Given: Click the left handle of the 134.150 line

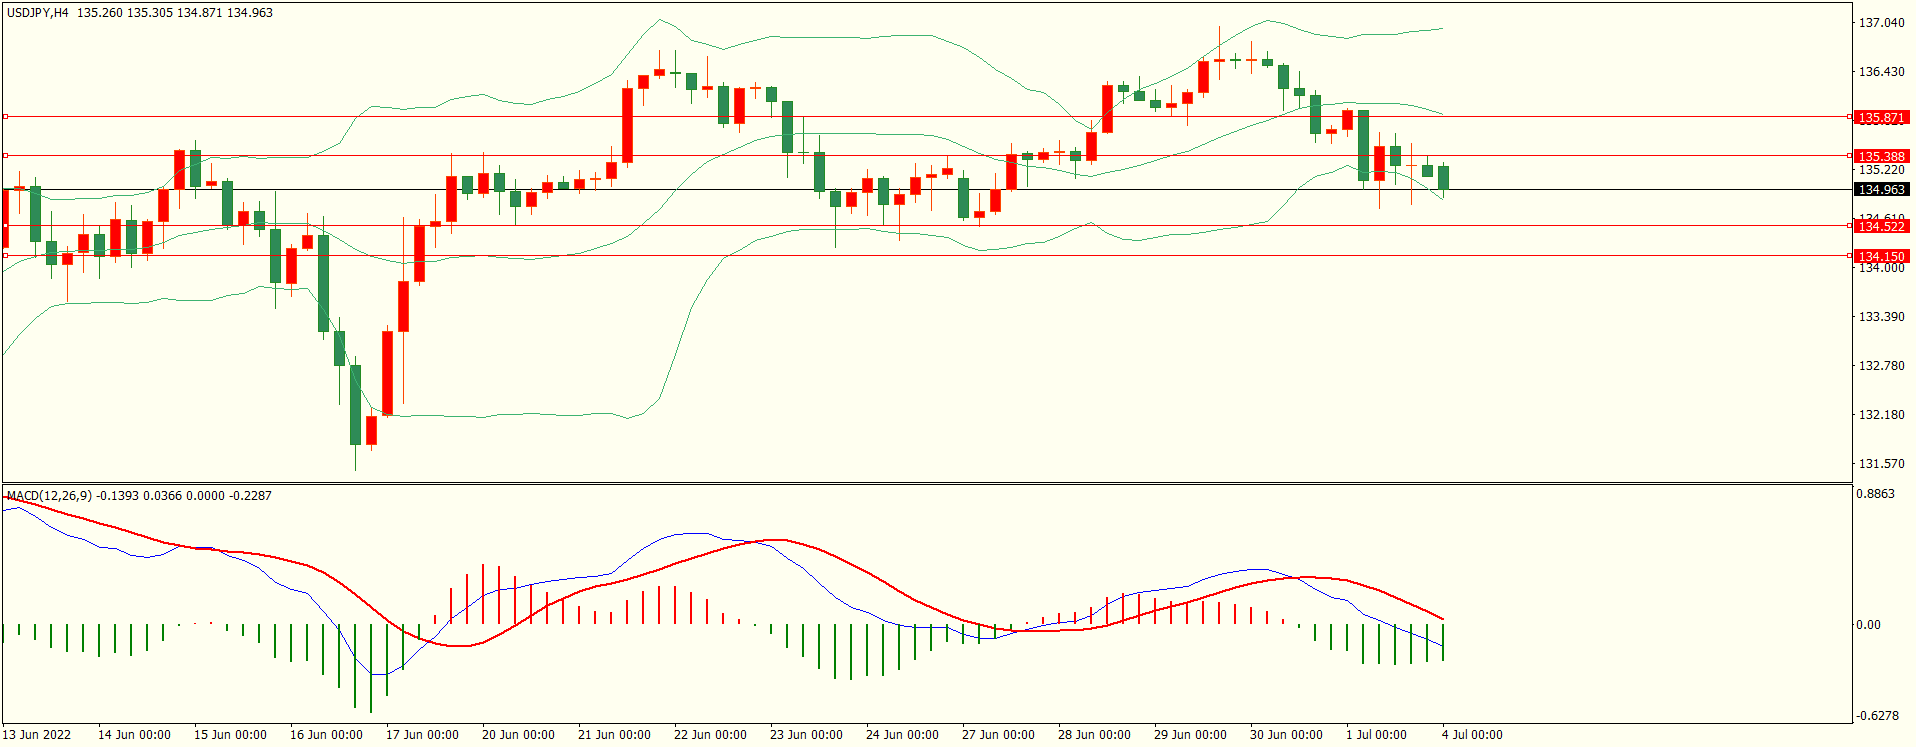Looking at the screenshot, I should pyautogui.click(x=5, y=256).
